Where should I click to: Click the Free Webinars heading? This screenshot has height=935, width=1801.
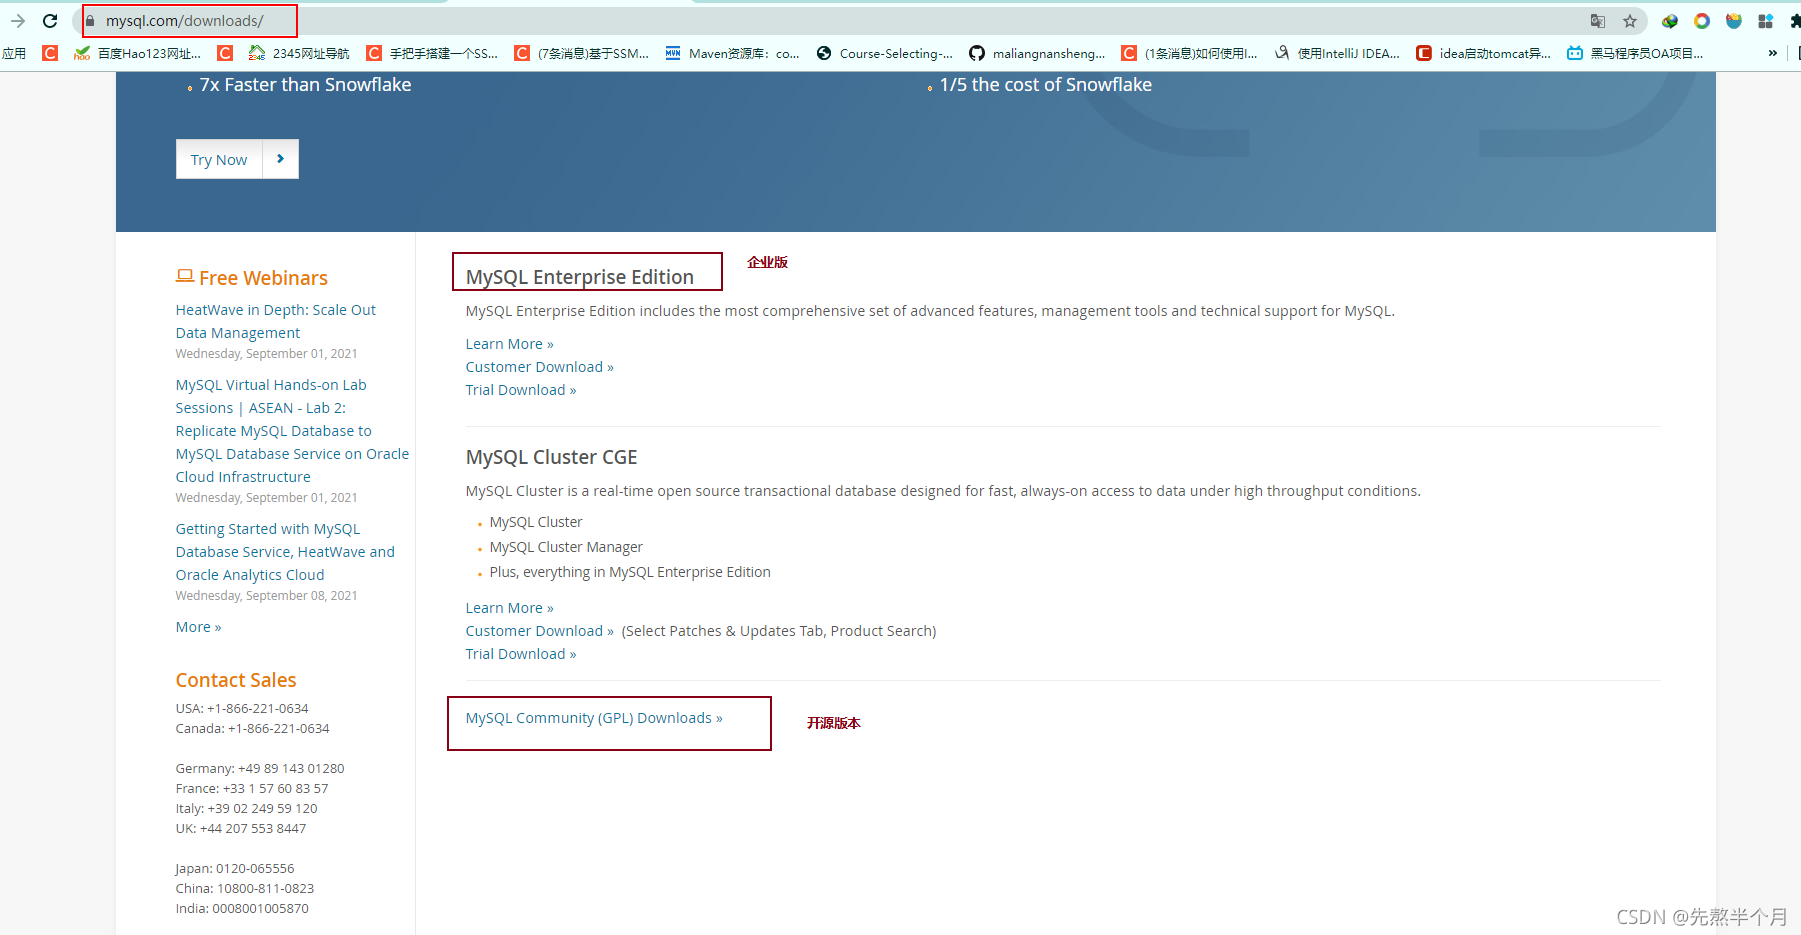pyautogui.click(x=263, y=278)
